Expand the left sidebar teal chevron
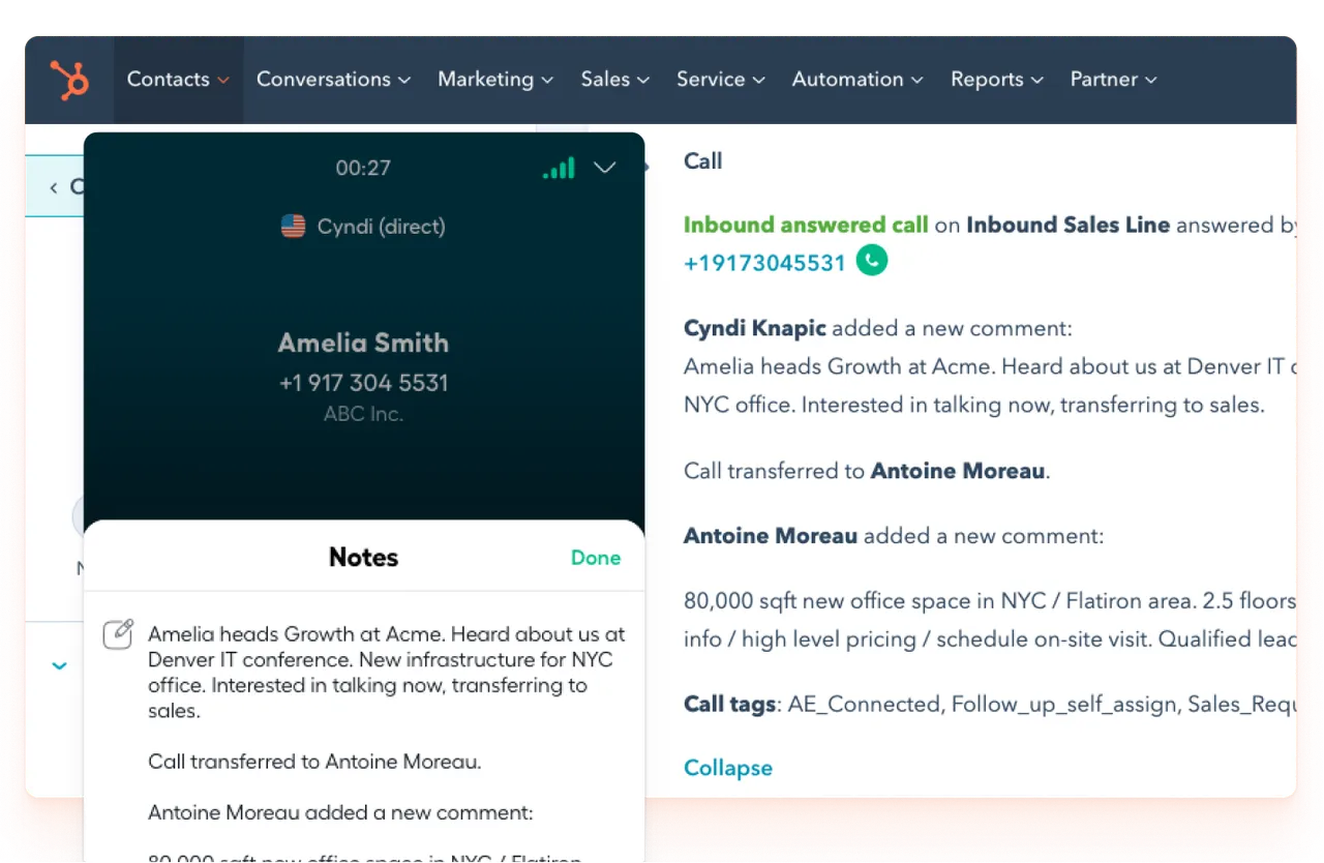This screenshot has width=1324, height=863. click(x=59, y=666)
